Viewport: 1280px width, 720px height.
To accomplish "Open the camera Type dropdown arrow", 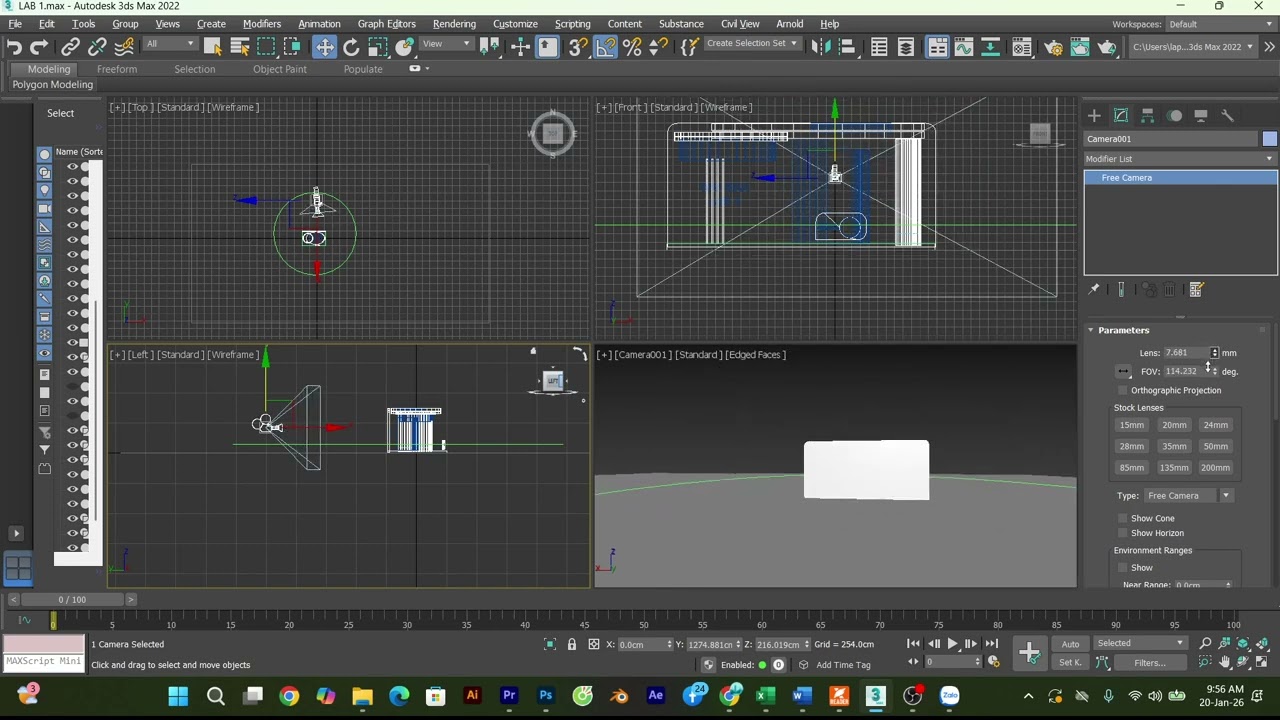I will tap(1226, 496).
